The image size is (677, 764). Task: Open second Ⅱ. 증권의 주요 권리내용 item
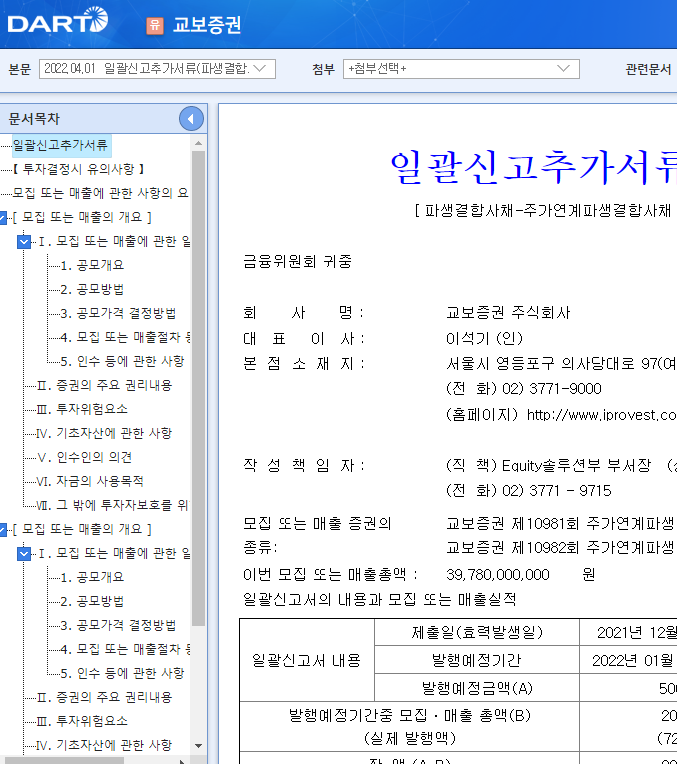point(104,697)
